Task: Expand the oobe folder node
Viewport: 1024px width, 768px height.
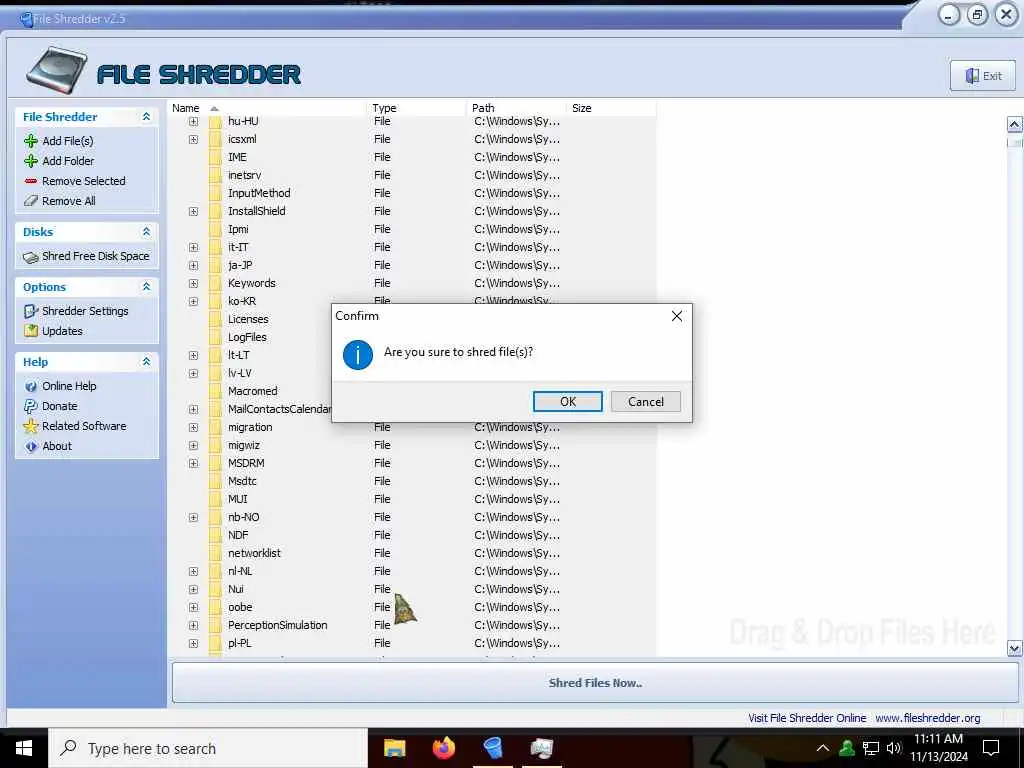Action: point(193,607)
